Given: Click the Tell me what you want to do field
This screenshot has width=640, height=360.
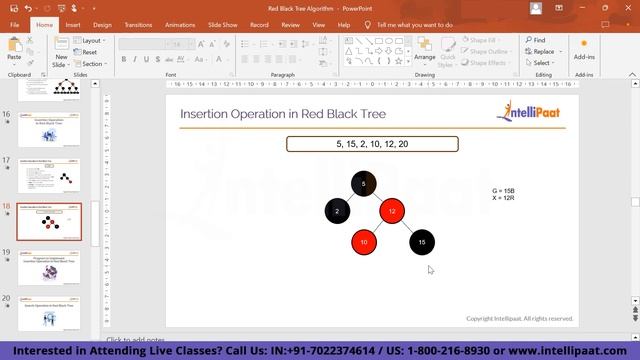Looking at the screenshot, I should click(414, 25).
